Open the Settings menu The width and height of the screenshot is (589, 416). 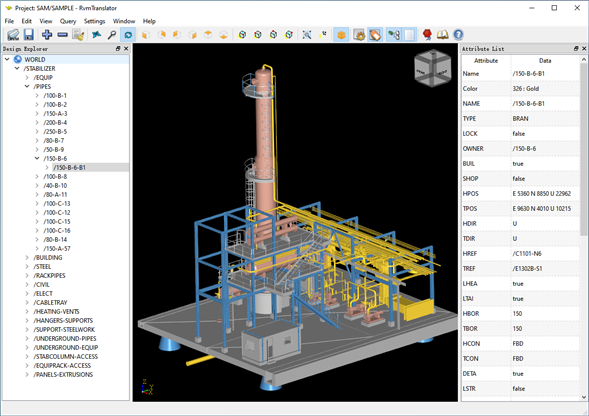coord(94,21)
